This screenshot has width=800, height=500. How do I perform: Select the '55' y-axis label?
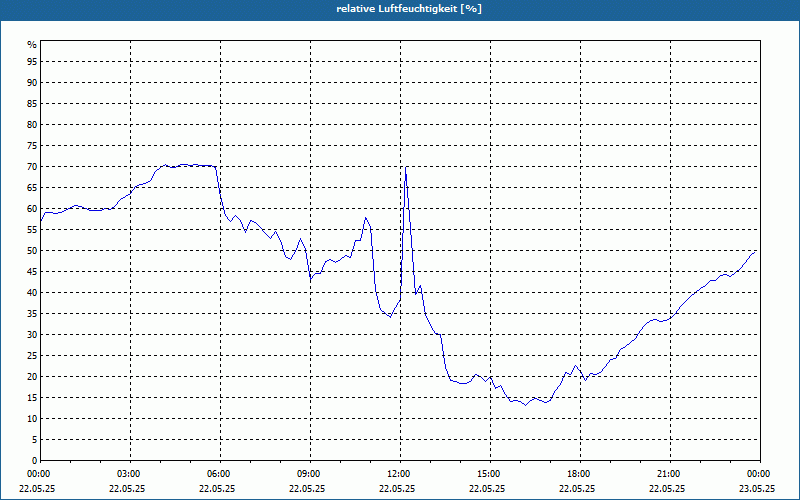[x=32, y=230]
